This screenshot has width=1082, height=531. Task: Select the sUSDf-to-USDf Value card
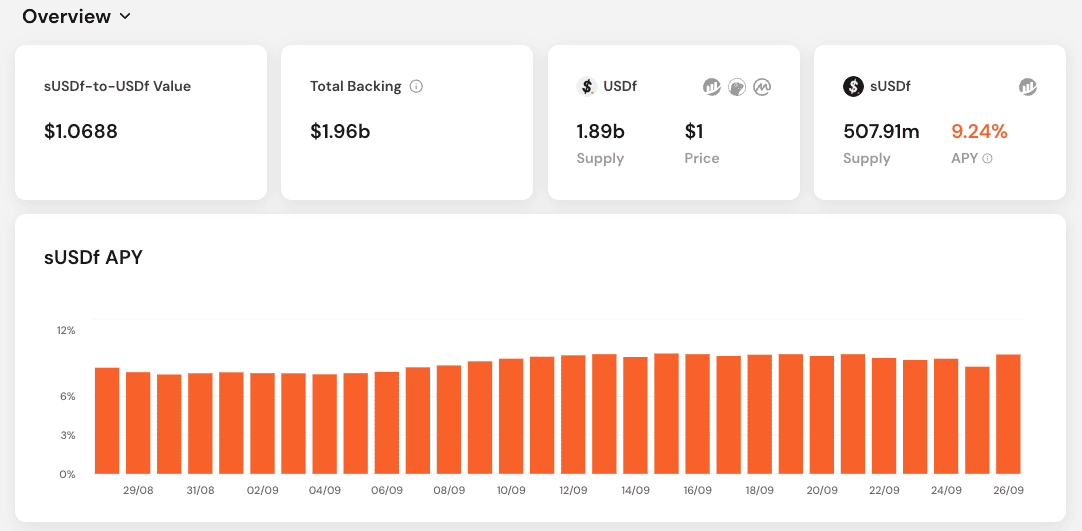[x=141, y=122]
